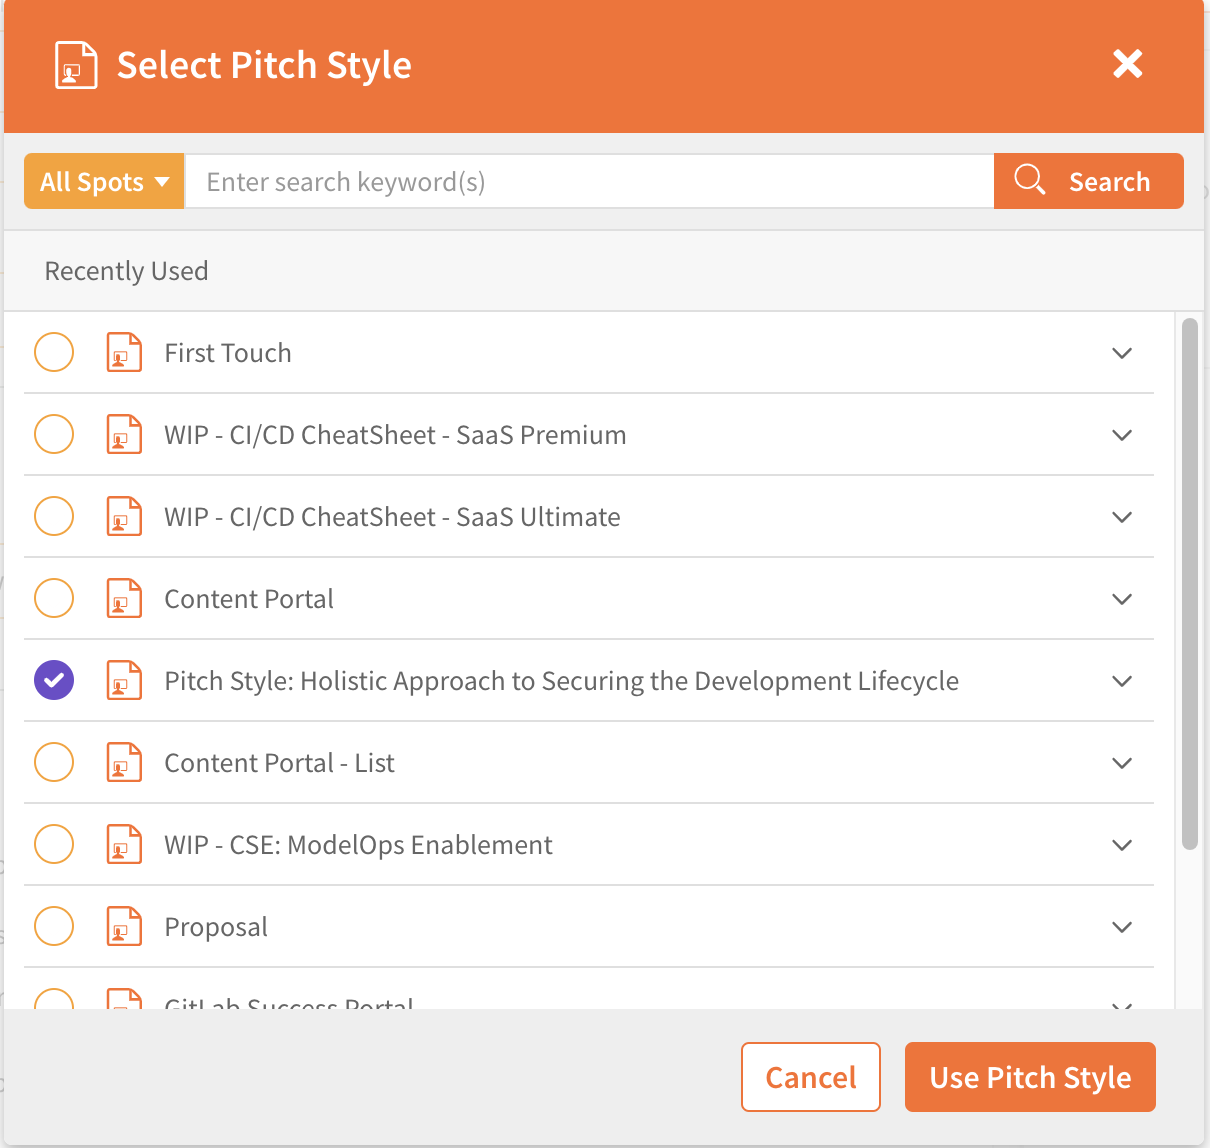Click the document icon beside WIP - CSE: ModelOps Enablement

click(123, 844)
